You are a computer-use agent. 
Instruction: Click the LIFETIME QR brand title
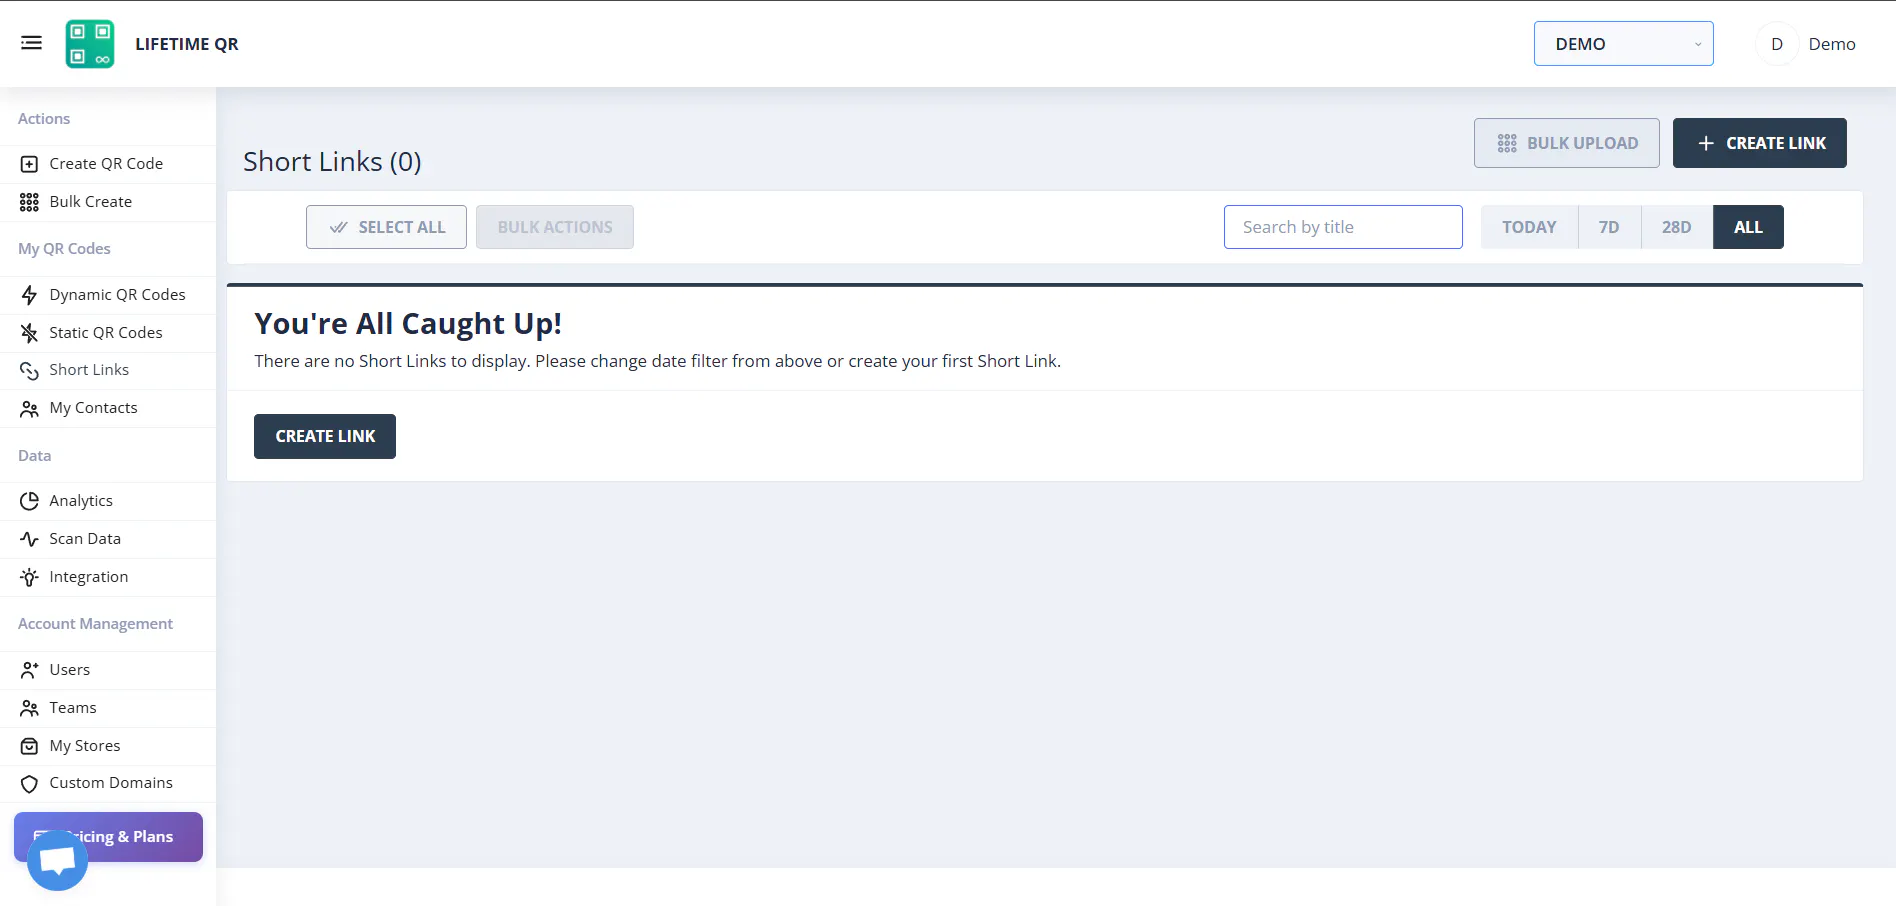187,44
